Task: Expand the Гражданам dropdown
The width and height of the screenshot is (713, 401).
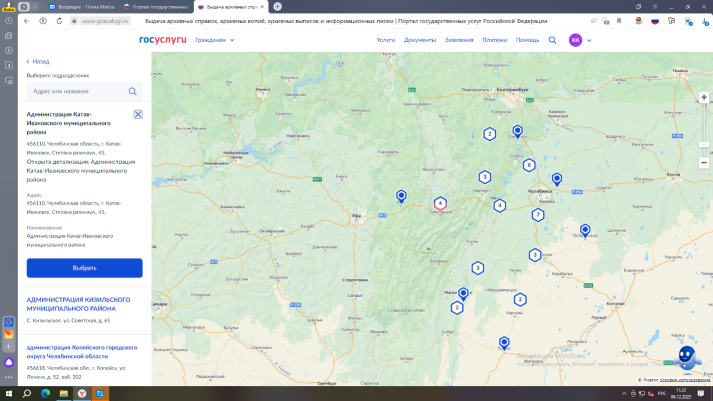Action: (x=215, y=40)
